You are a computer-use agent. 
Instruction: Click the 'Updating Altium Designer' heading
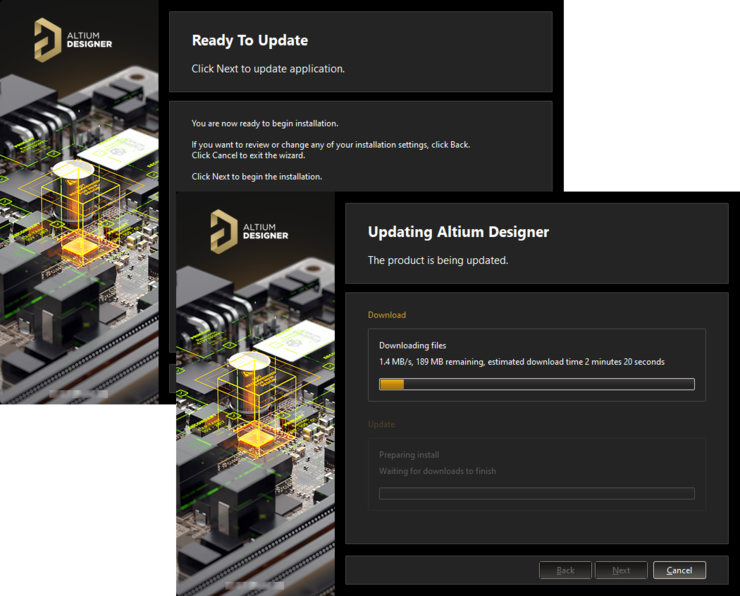coord(458,232)
